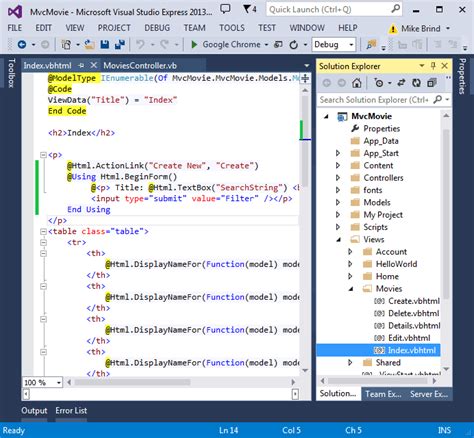
Task: Click the Navigate Backward arrow icon
Action: click(22, 44)
